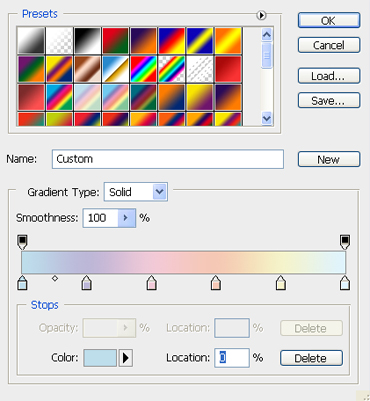
Task: Click the stop Color swatch
Action: coord(100,358)
